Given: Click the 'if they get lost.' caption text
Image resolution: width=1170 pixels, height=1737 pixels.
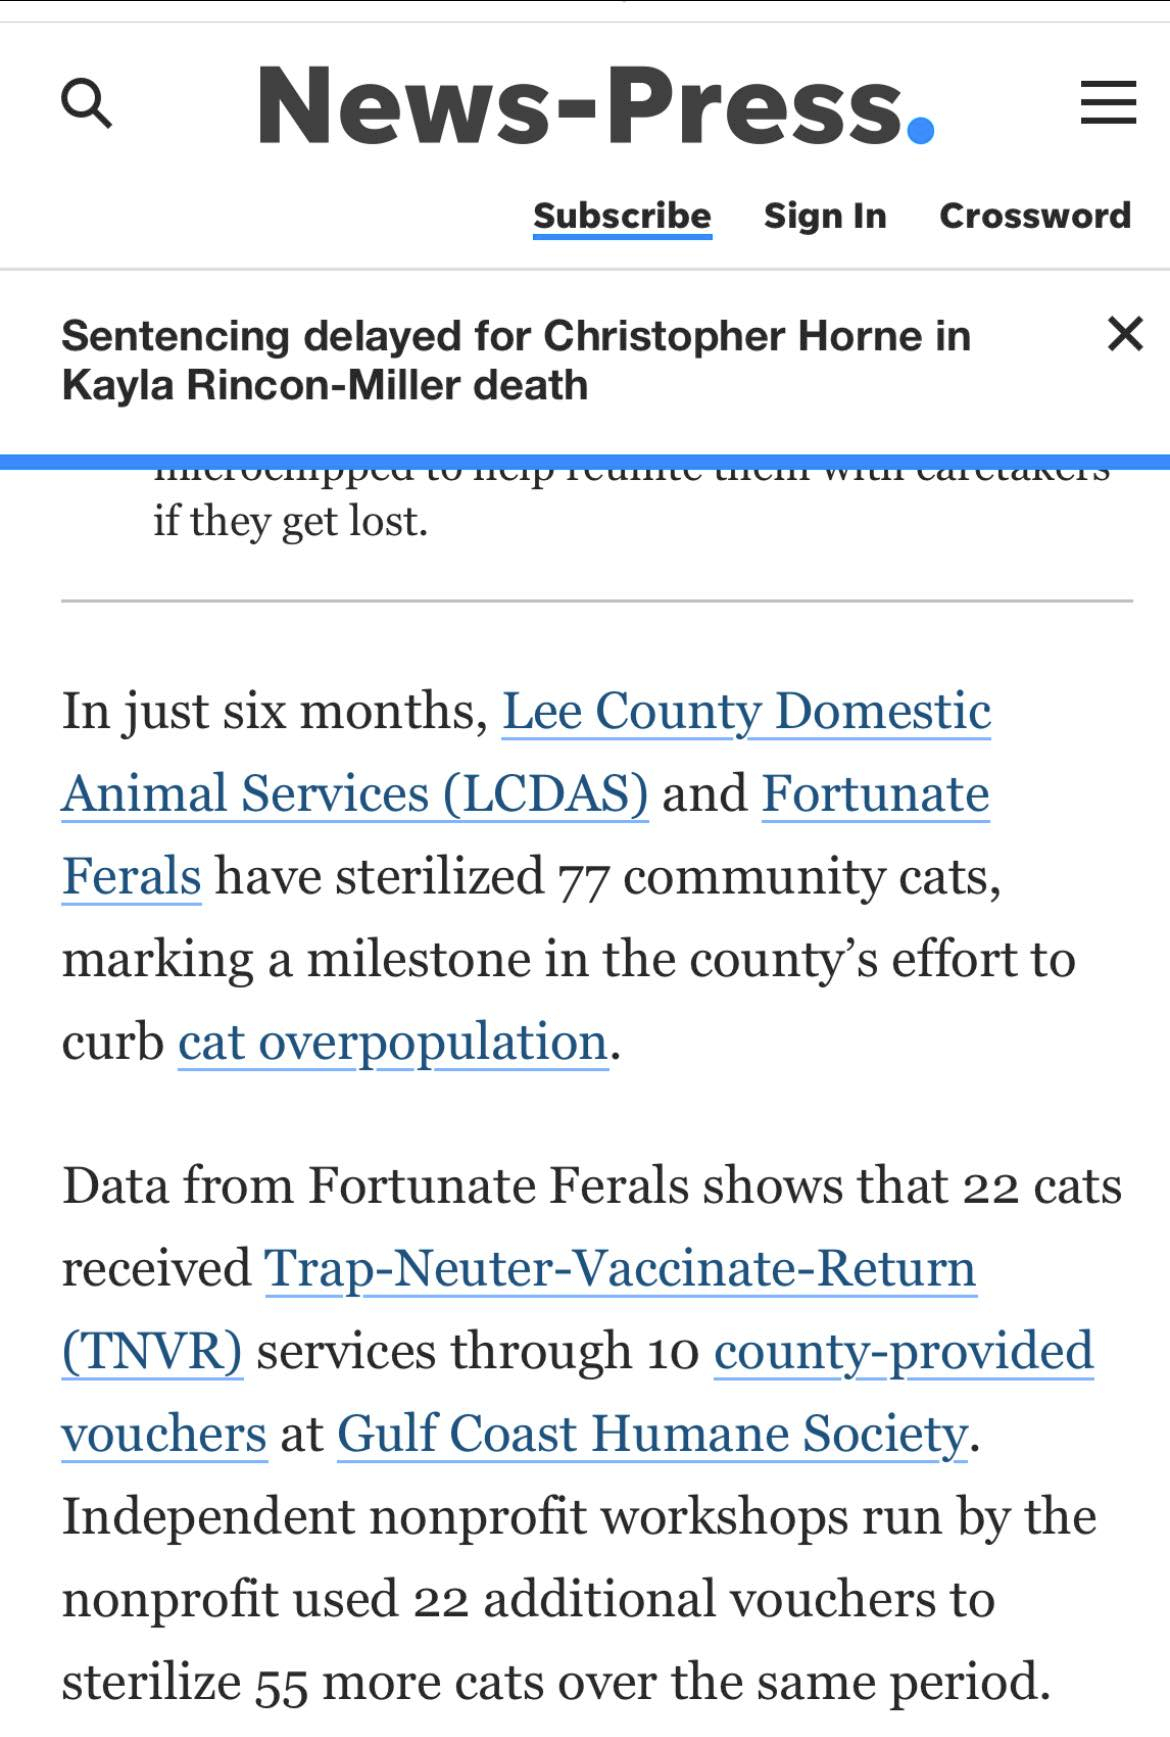Looking at the screenshot, I should [290, 521].
